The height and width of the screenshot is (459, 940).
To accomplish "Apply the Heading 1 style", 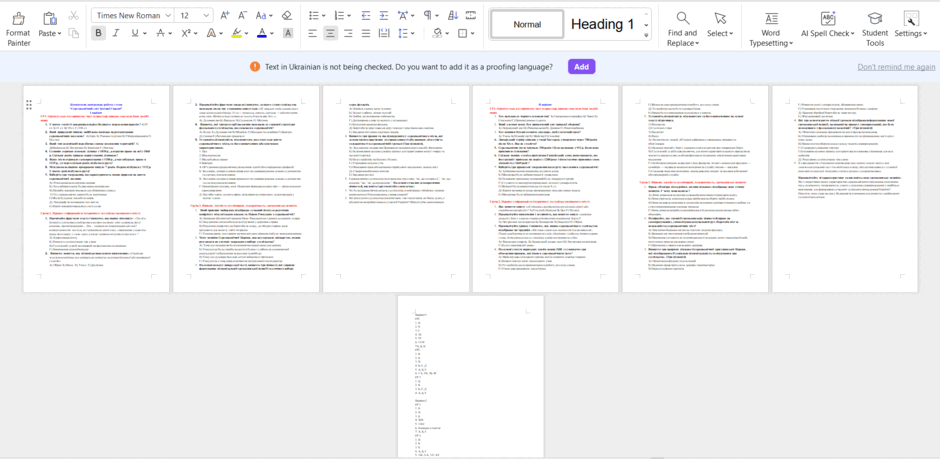I will click(602, 25).
